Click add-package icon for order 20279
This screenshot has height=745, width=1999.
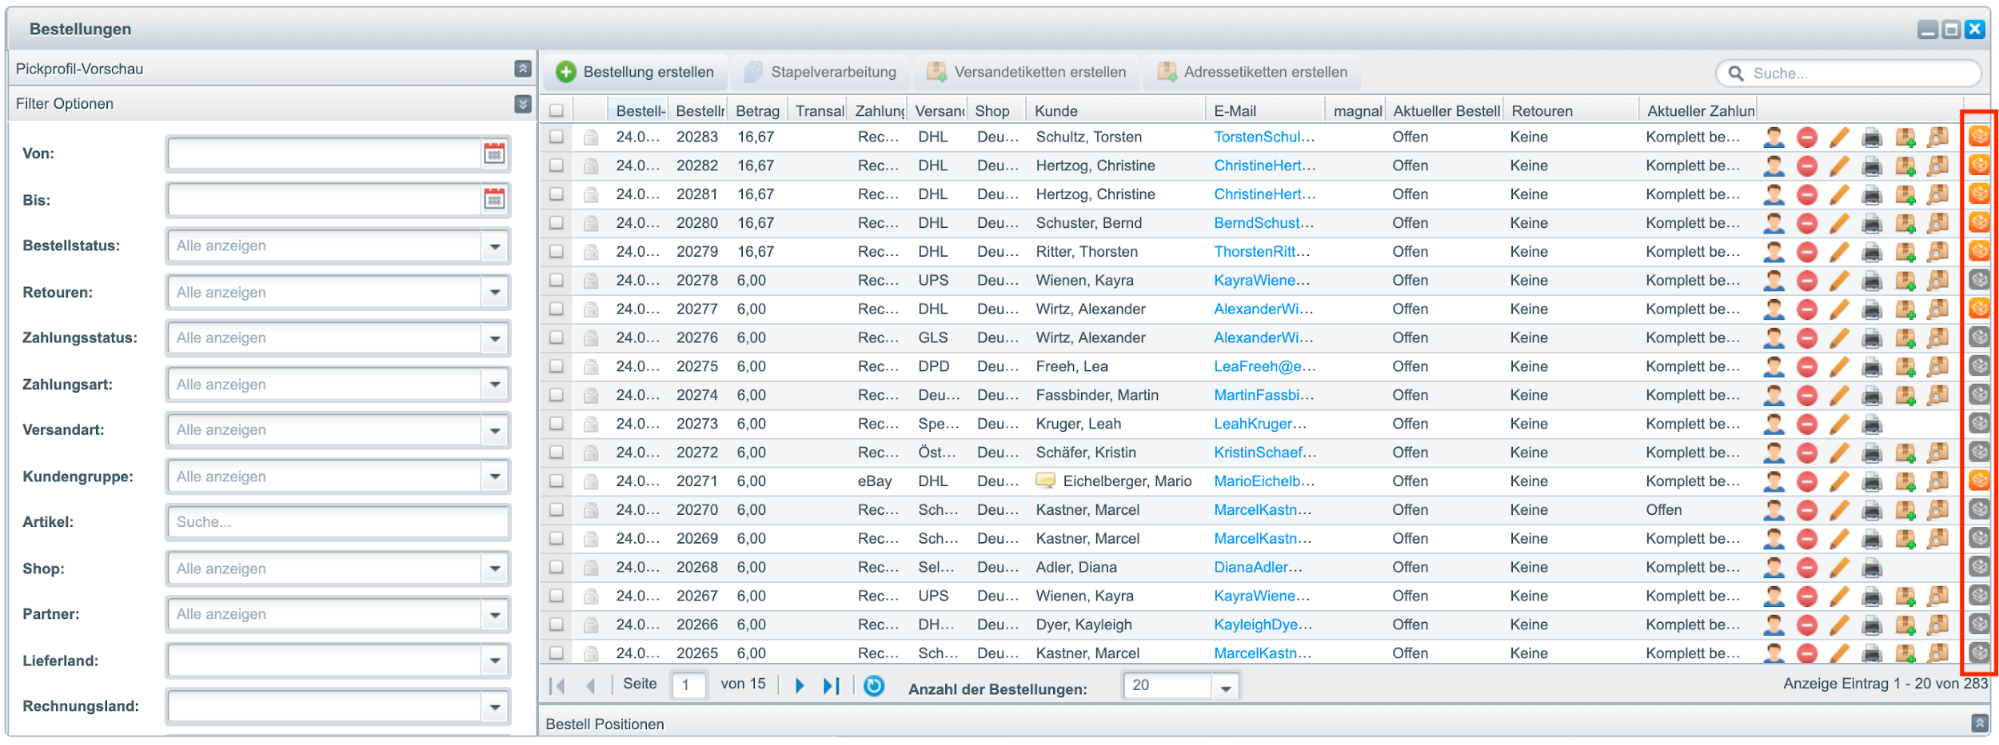pos(1905,252)
